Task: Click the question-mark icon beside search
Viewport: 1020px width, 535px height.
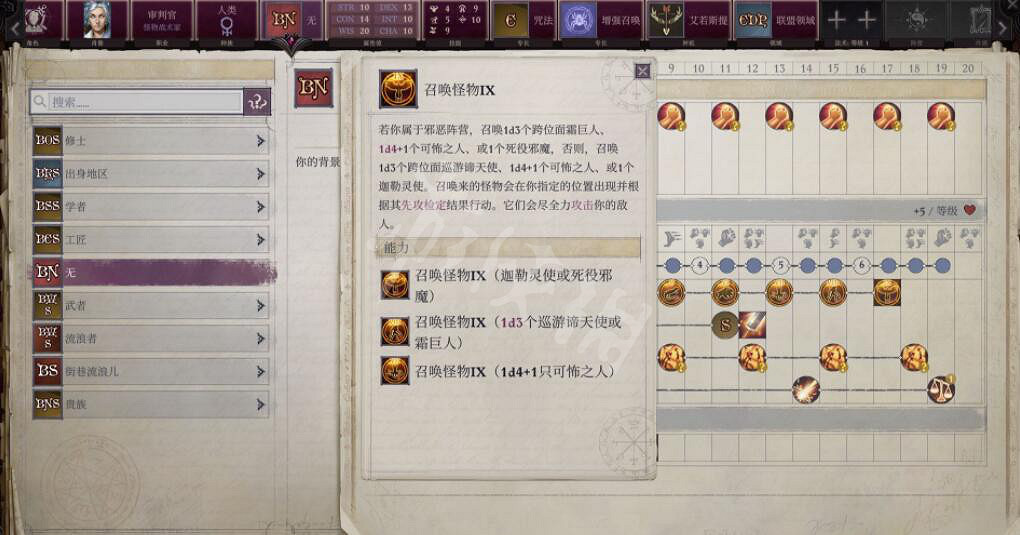Action: (257, 102)
